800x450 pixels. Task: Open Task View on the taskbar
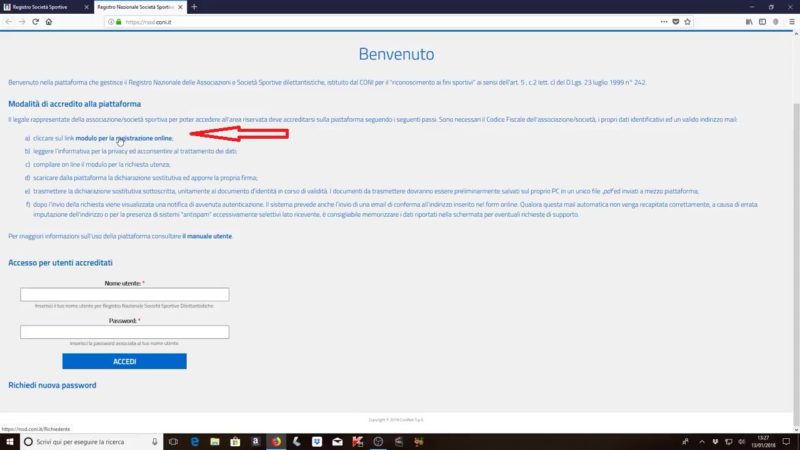[173, 442]
